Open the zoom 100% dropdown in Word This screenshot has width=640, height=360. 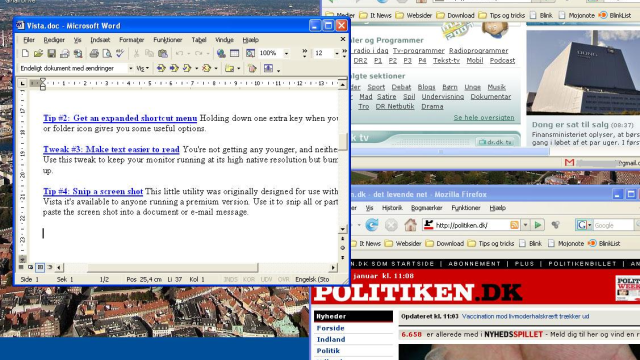point(286,53)
